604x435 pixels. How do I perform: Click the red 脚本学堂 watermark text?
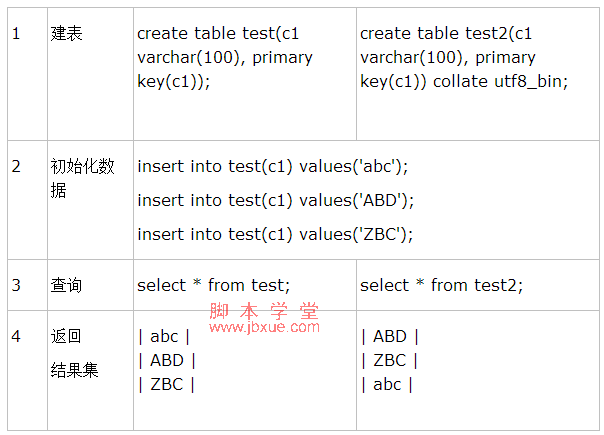click(x=264, y=311)
